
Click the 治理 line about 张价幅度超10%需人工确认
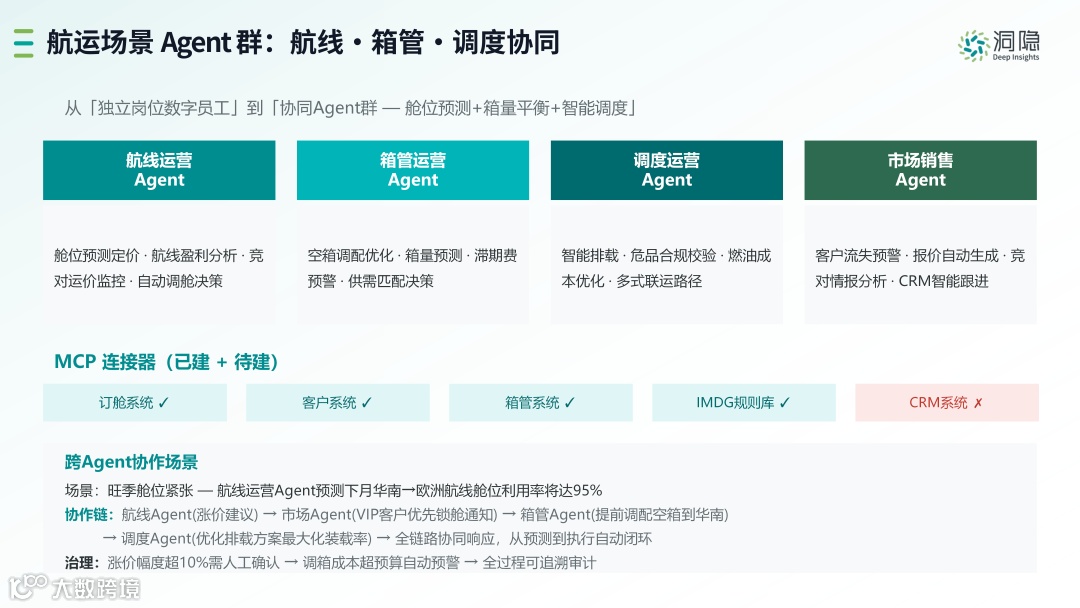pyautogui.click(x=331, y=563)
